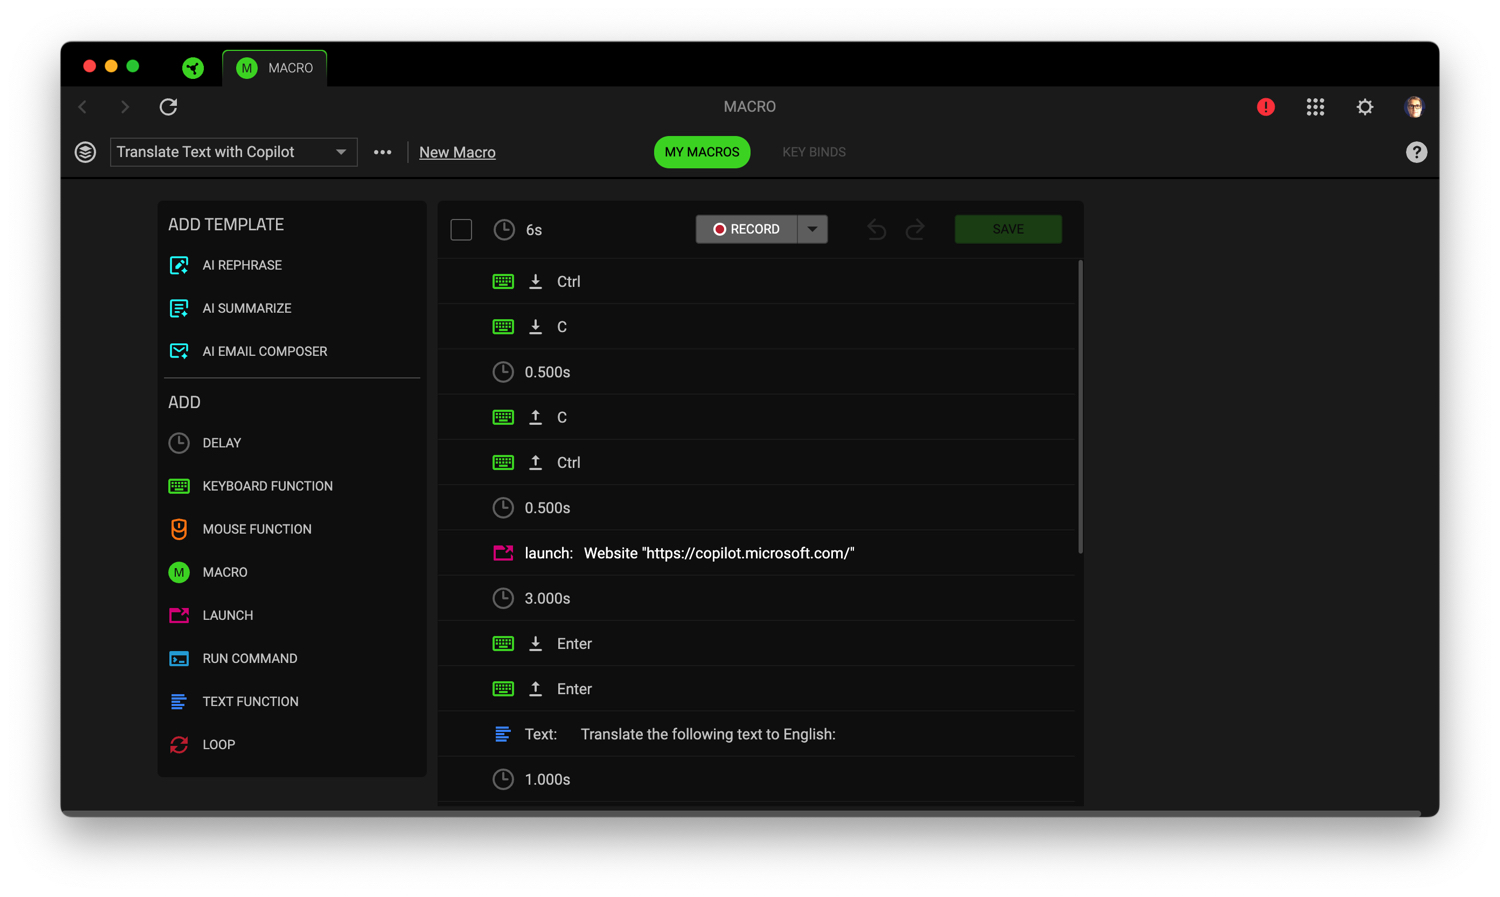The width and height of the screenshot is (1500, 897).
Task: Click the text icon in the Translate row
Action: click(503, 734)
